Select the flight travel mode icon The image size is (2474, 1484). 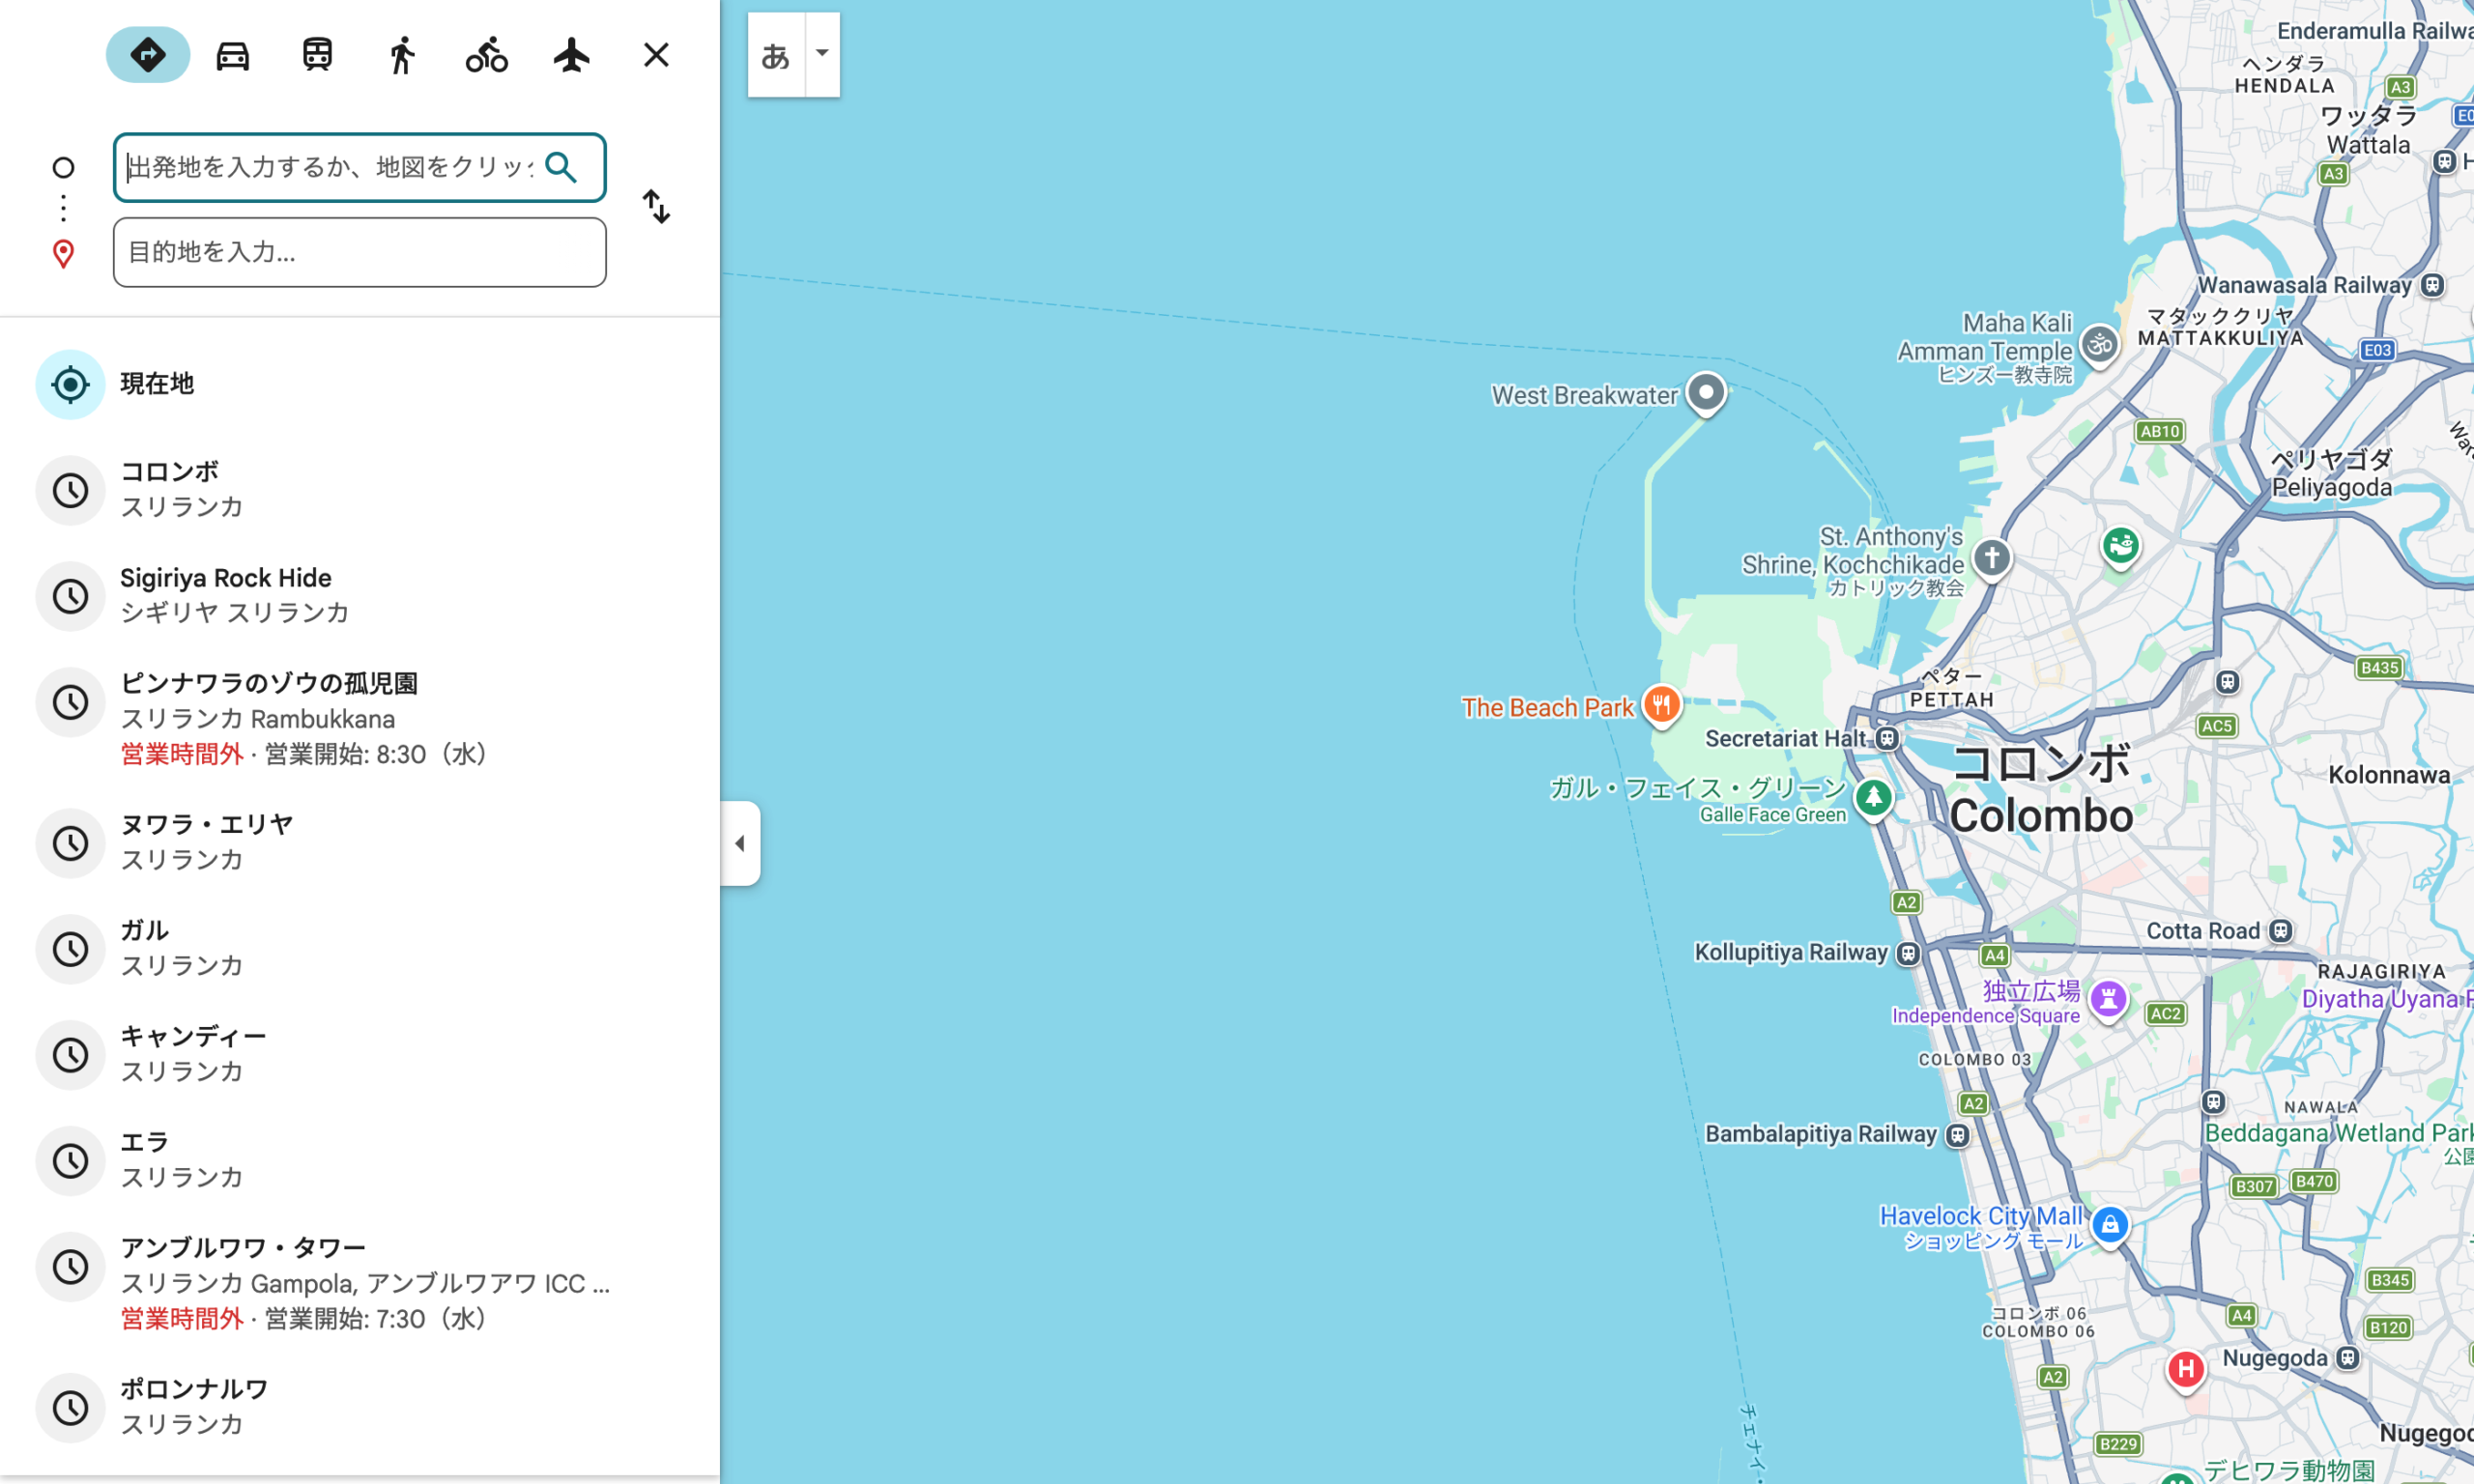570,55
